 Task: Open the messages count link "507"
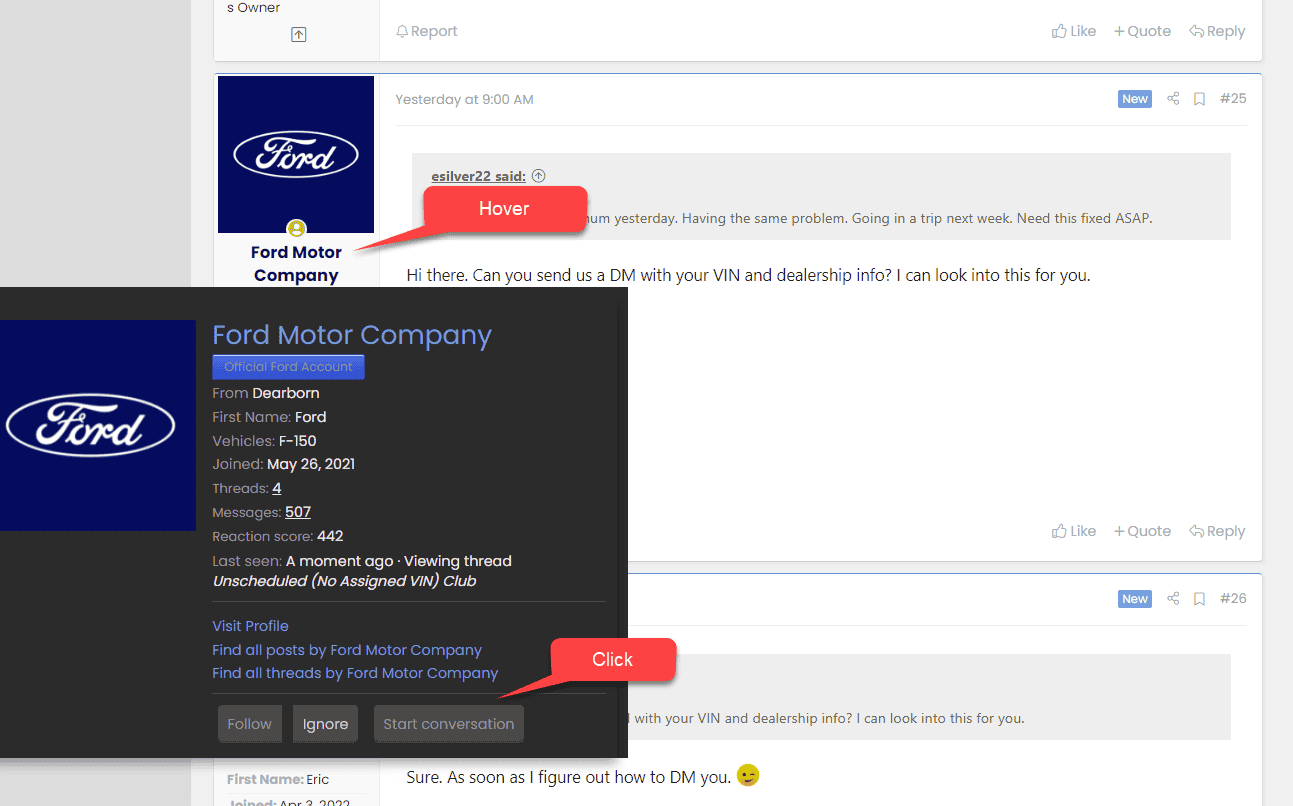(x=298, y=513)
